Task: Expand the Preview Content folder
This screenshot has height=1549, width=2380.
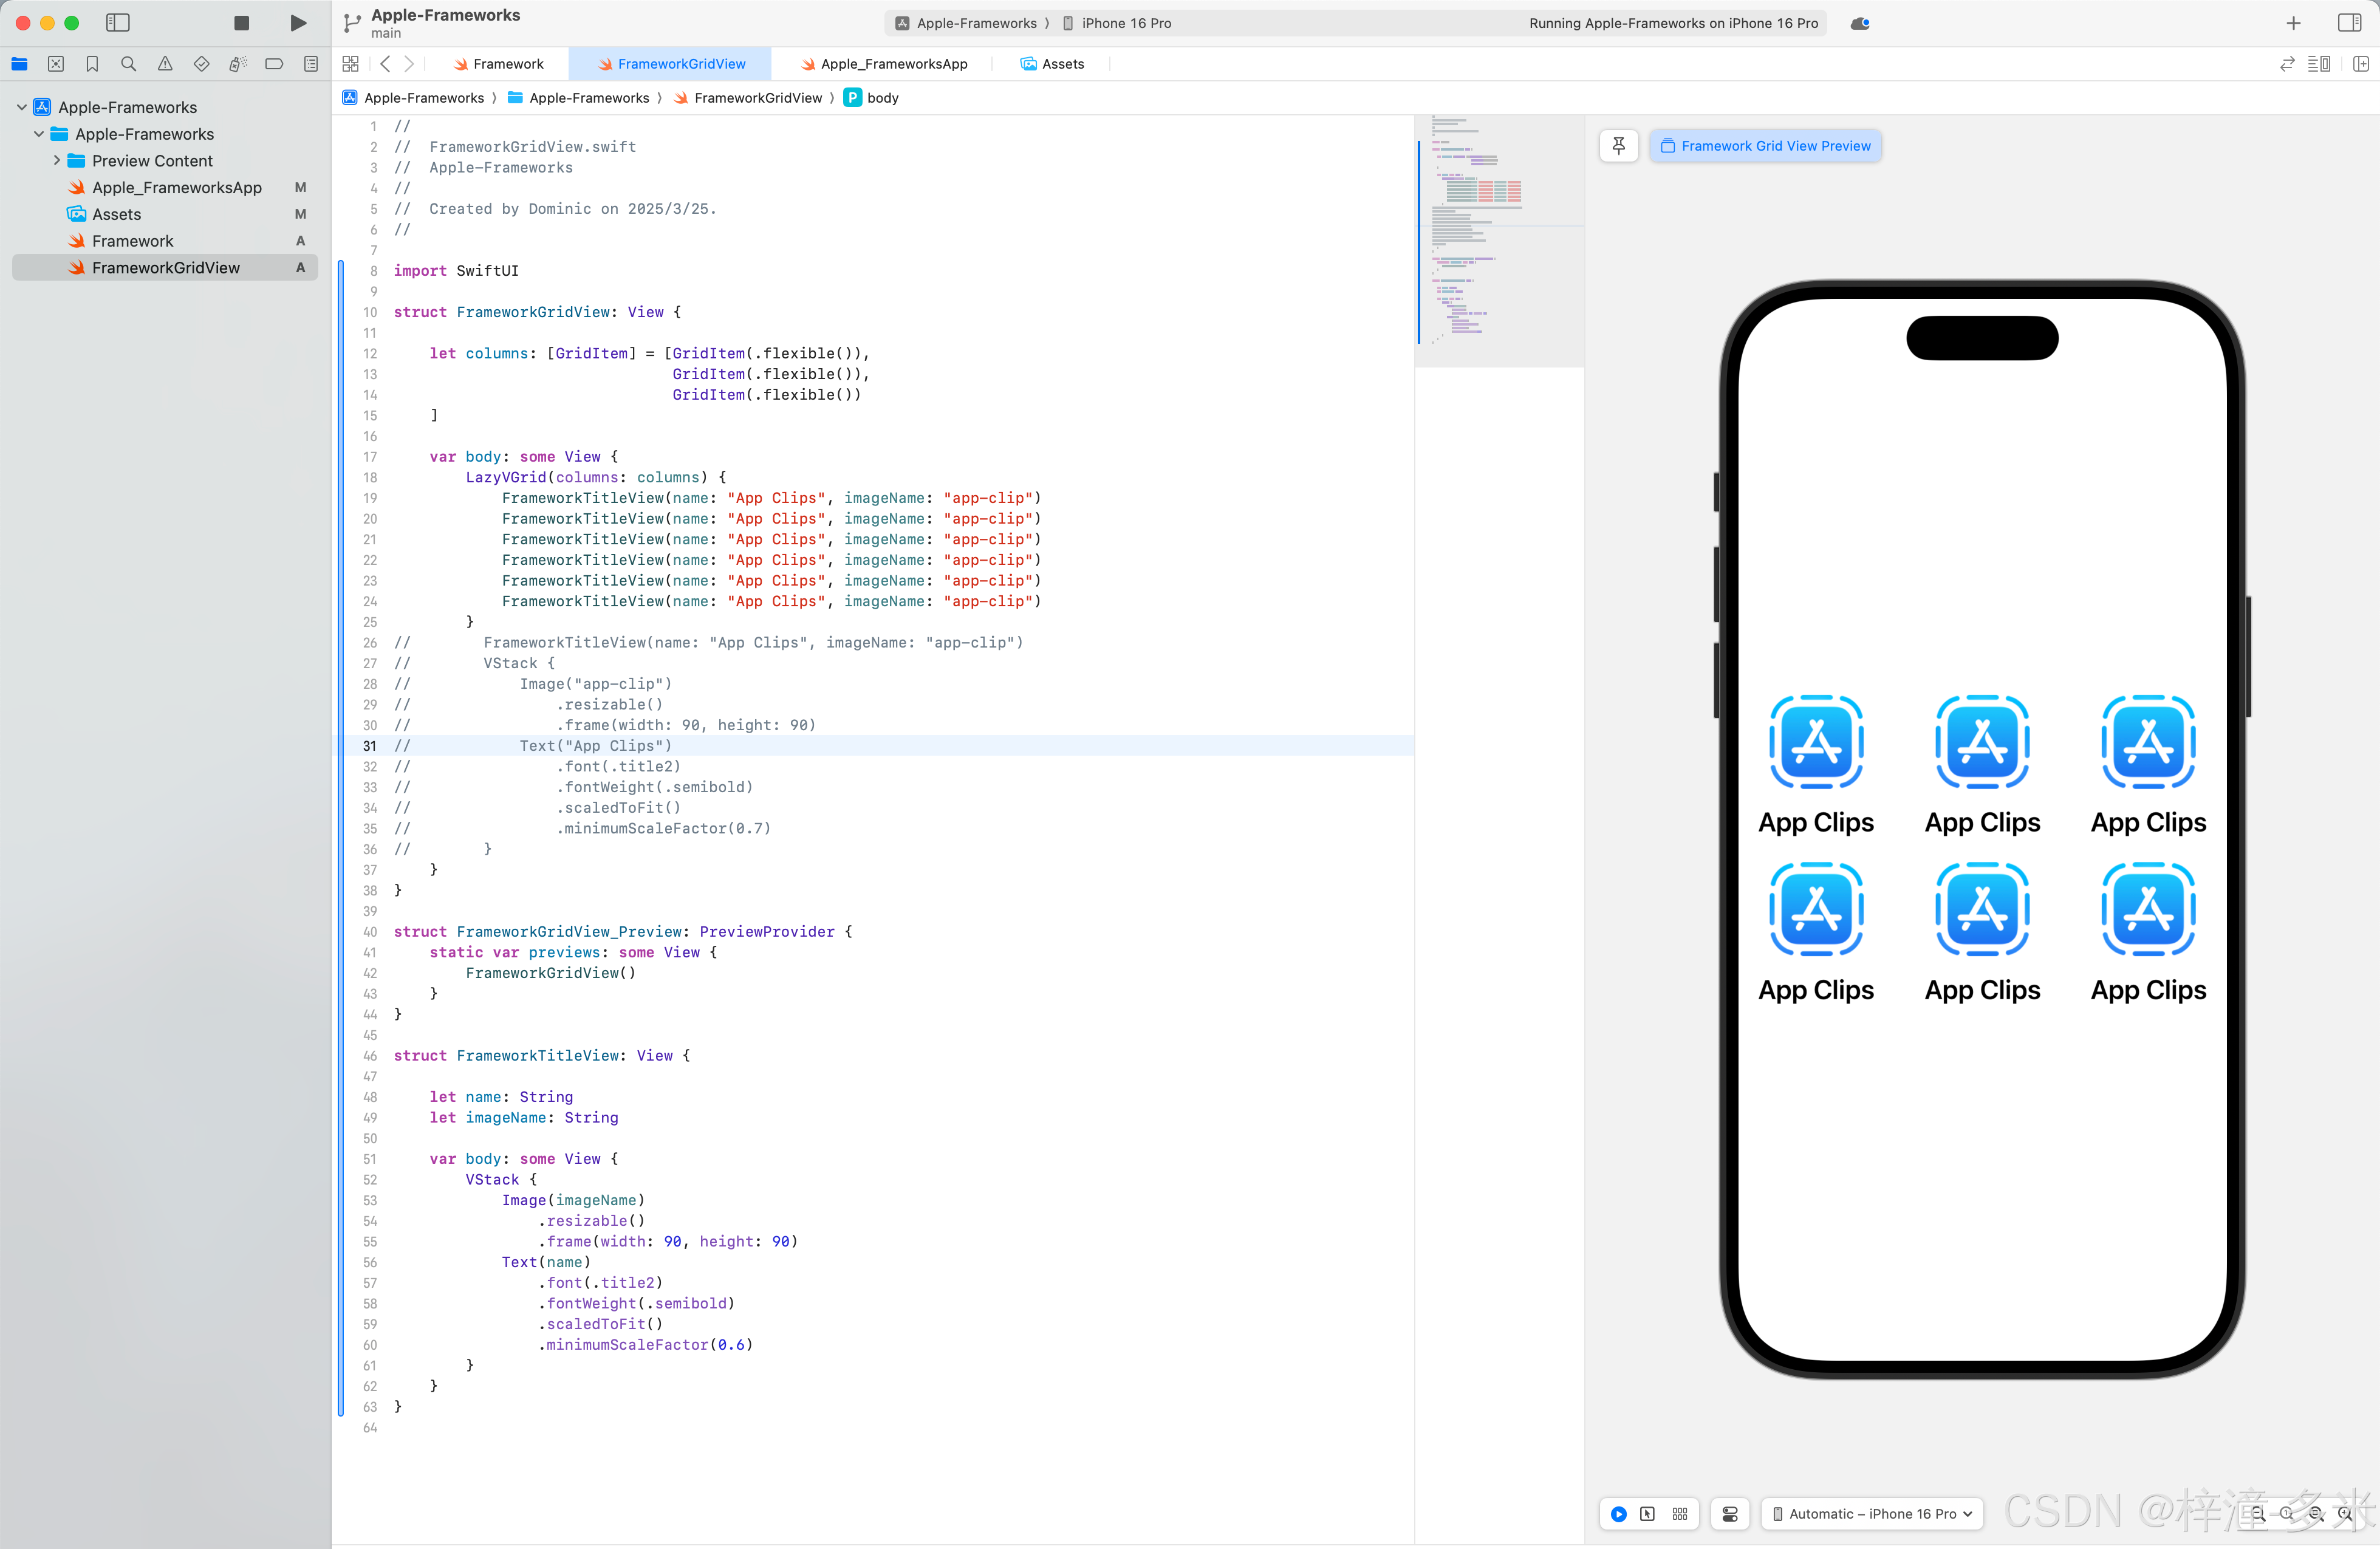Action: tap(57, 160)
